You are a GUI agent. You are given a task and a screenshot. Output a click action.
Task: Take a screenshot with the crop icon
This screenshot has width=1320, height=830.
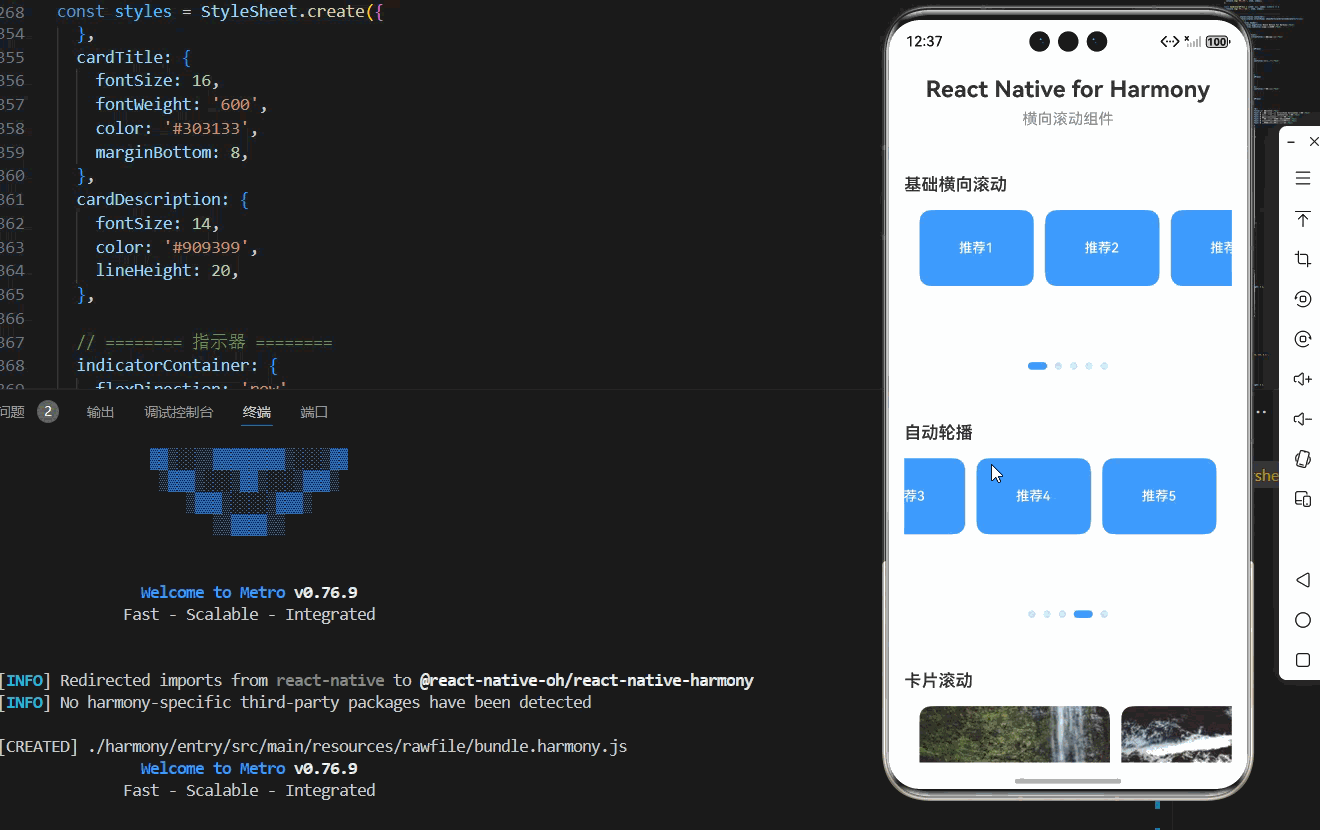tap(1302, 259)
